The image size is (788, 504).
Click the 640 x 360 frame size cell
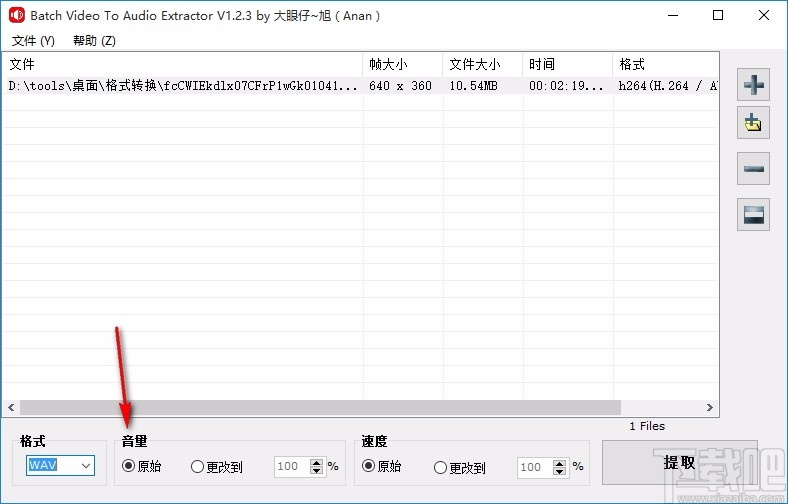[x=401, y=86]
